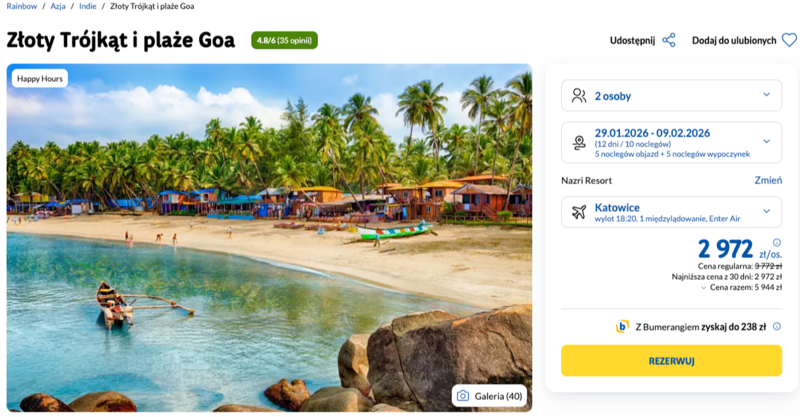Image resolution: width=800 pixels, height=417 pixels.
Task: Expand the Katowice departure airport dropdown
Action: click(x=767, y=212)
